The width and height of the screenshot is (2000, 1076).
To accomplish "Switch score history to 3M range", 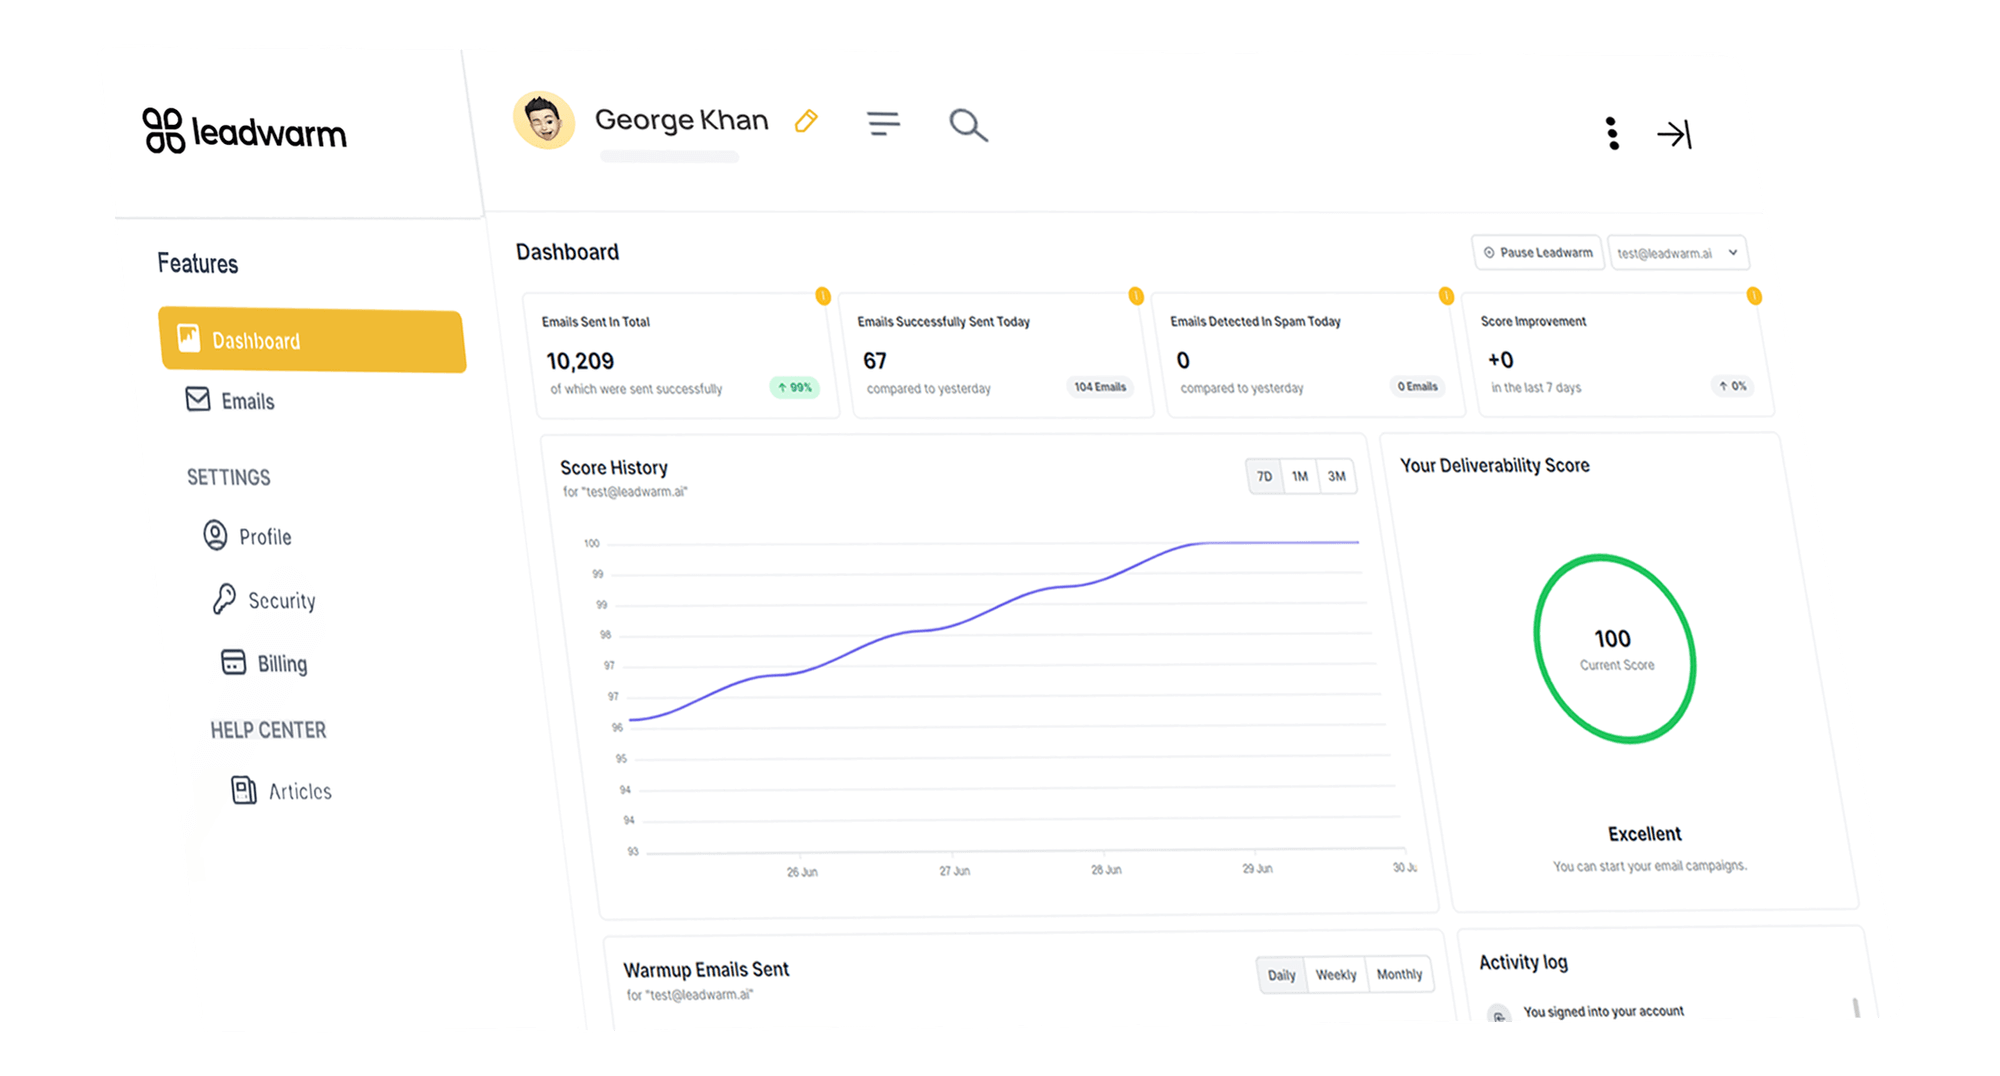I will [1337, 476].
